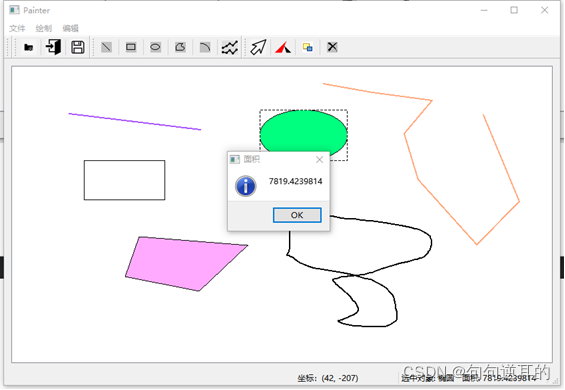Image resolution: width=565 pixels, height=390 pixels.
Task: Open the 绘制 menu
Action: (44, 28)
